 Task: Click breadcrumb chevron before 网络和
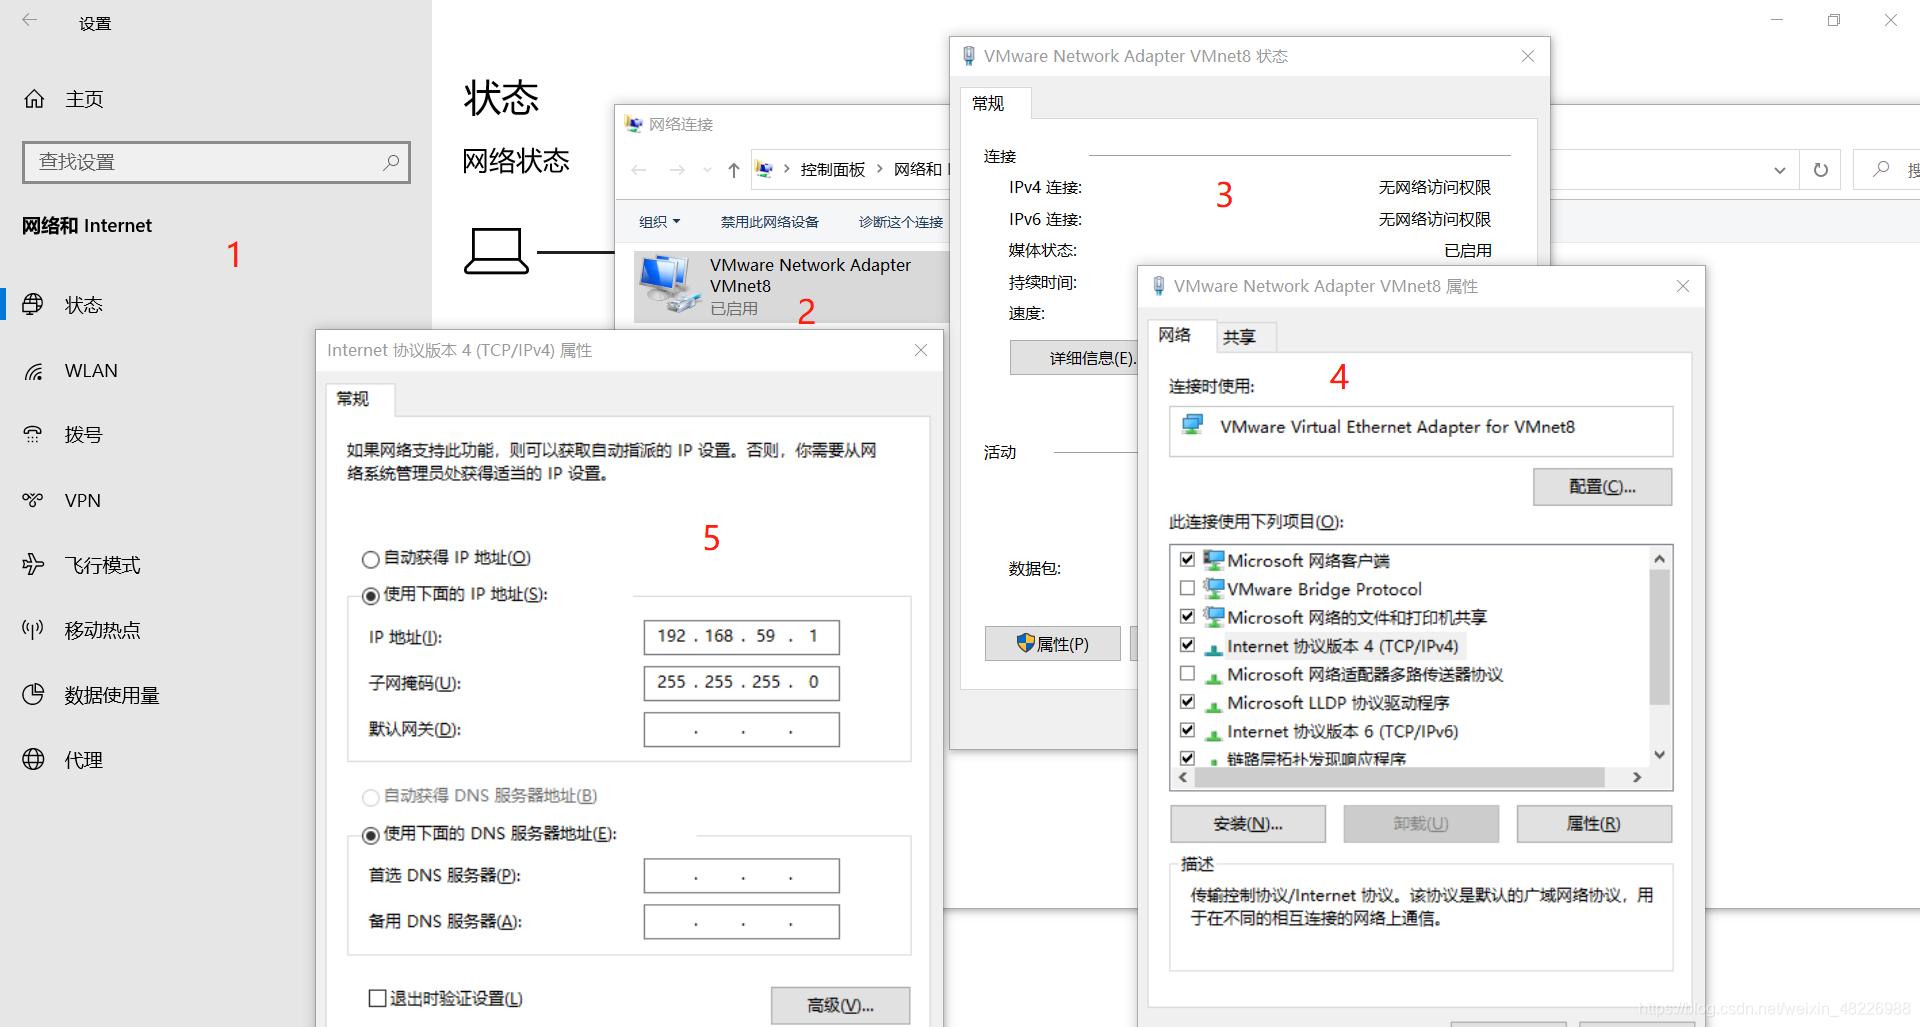tap(880, 169)
